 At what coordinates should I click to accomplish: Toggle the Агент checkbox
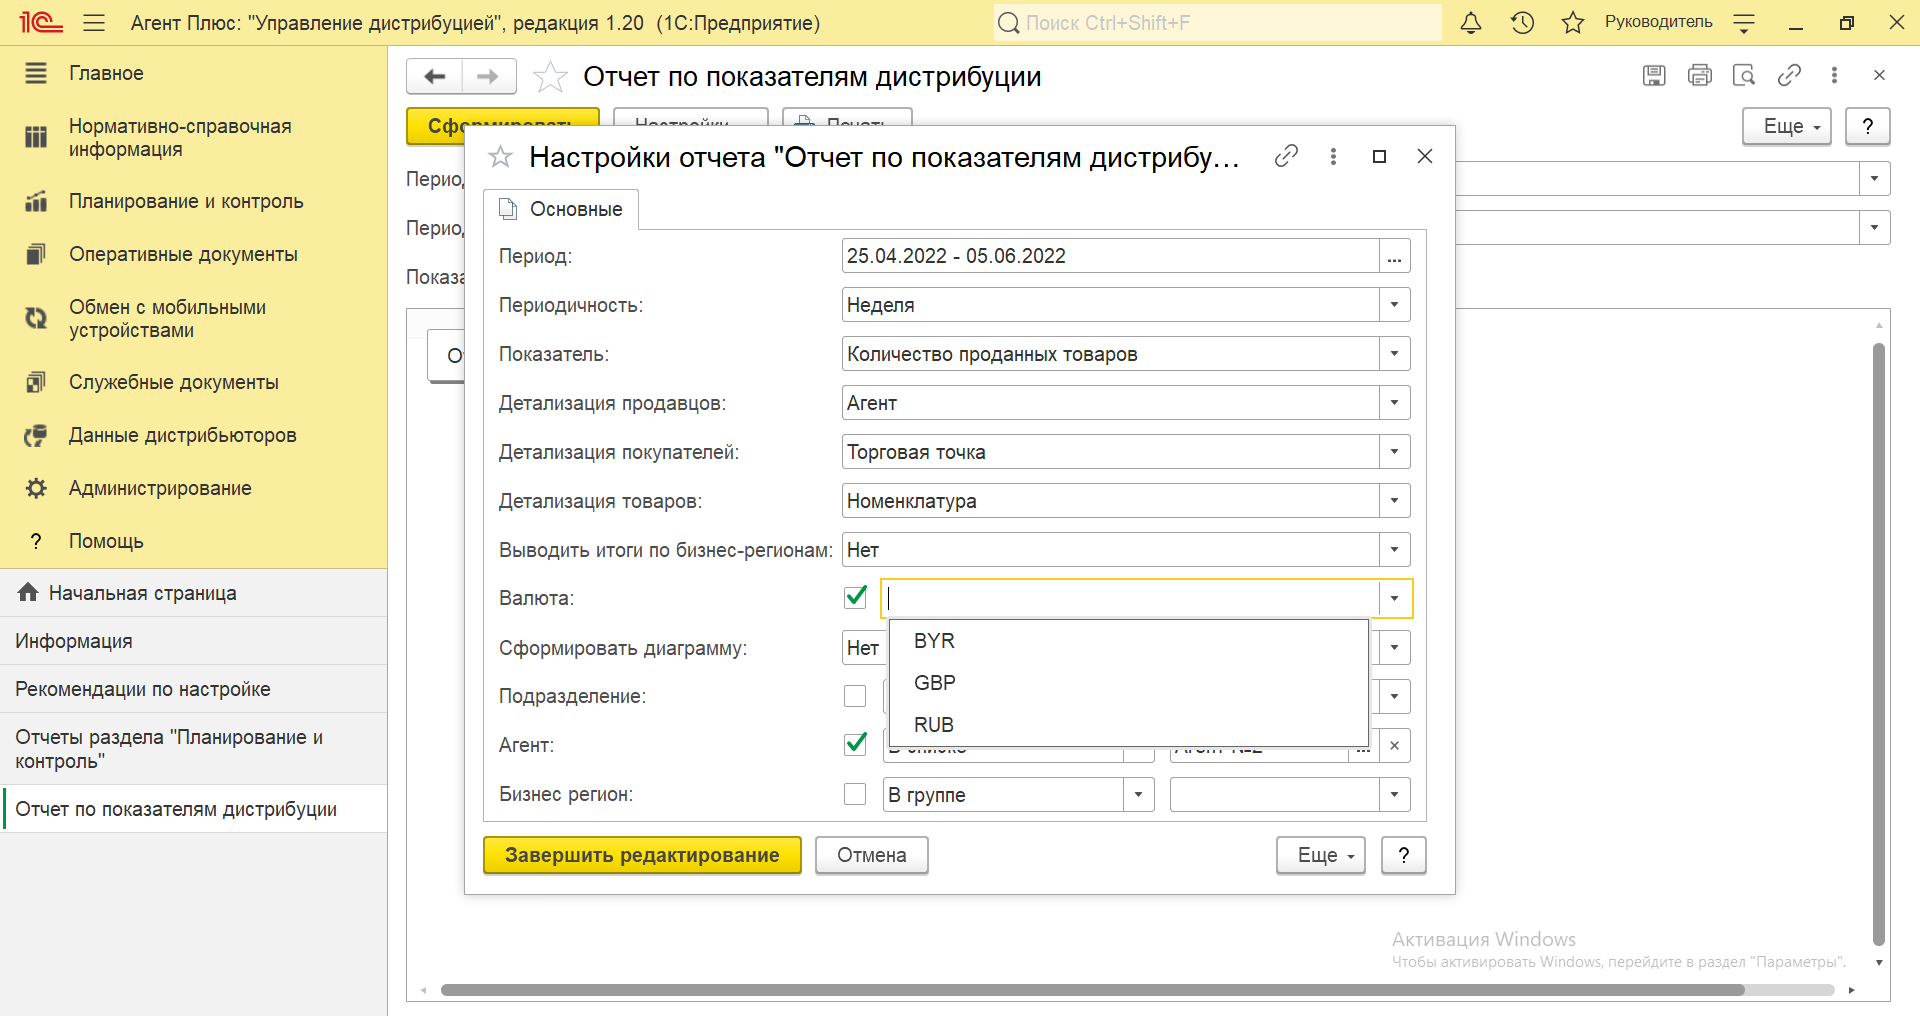[855, 744]
